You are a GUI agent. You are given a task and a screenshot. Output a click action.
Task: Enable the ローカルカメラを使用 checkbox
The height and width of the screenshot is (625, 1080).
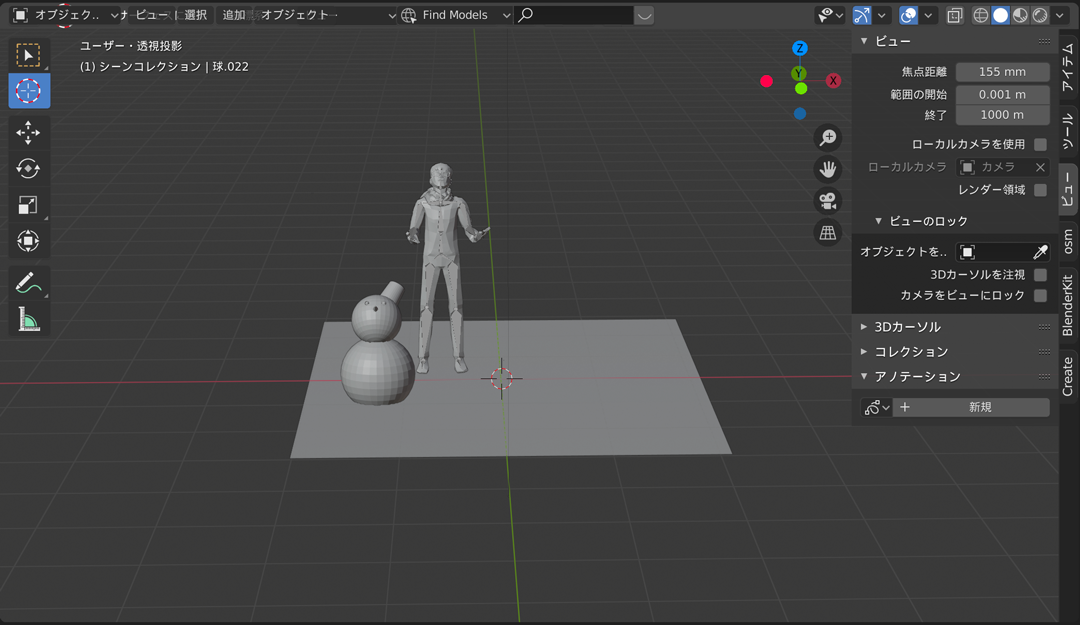pyautogui.click(x=1040, y=143)
